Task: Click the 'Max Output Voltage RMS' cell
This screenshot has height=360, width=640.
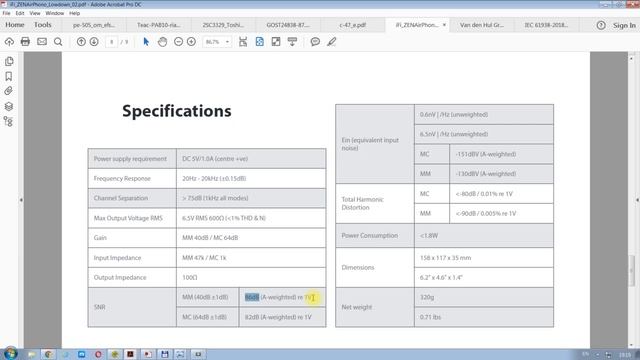Action: coord(132,218)
